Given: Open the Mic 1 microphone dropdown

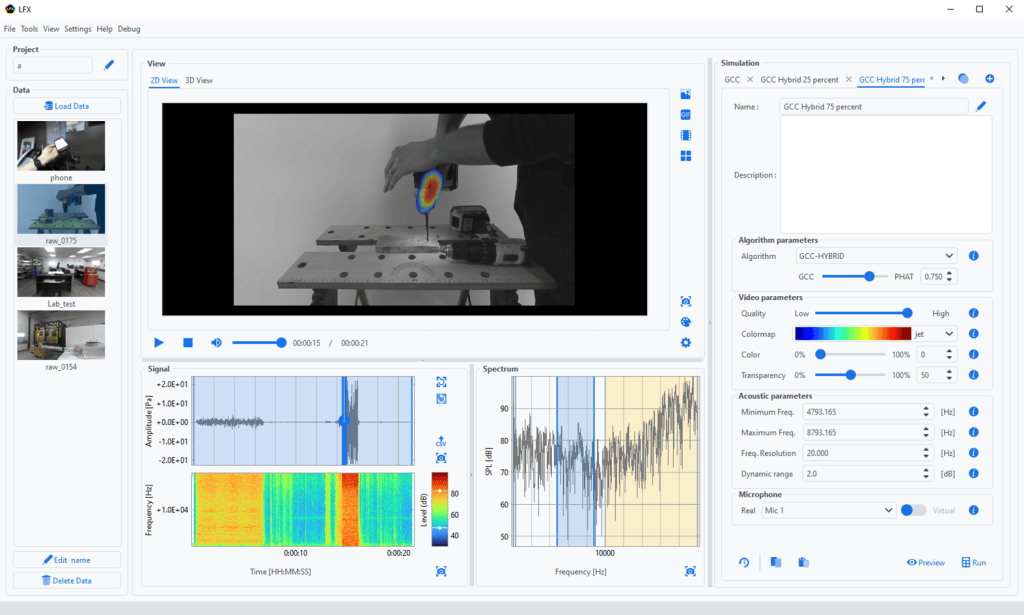Looking at the screenshot, I should click(828, 511).
